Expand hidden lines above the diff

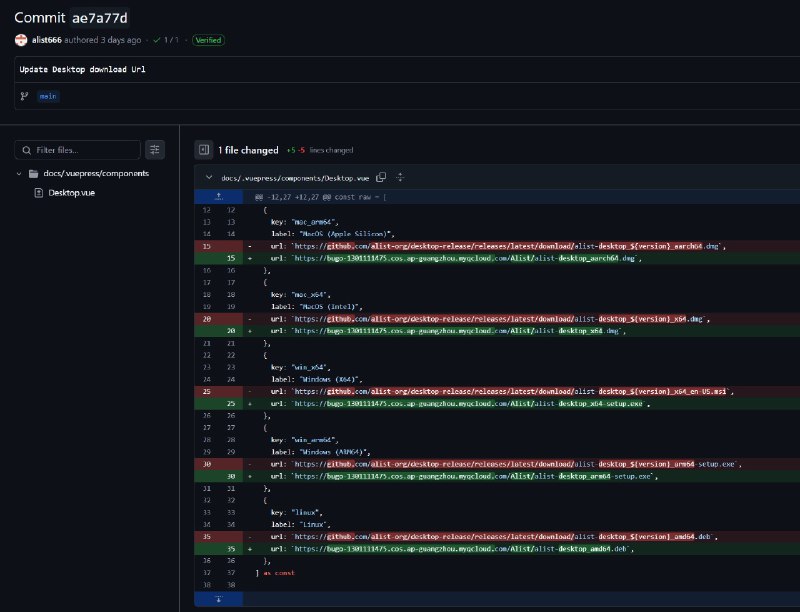[218, 197]
